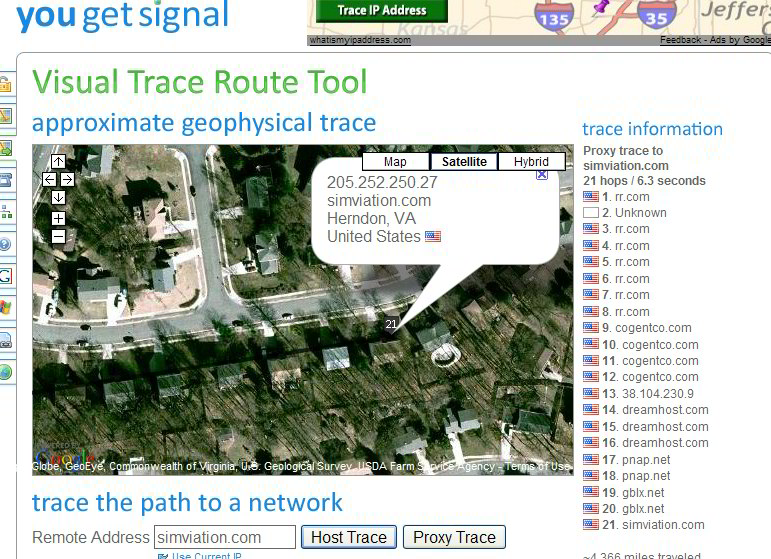Select hop '11. cogentco.com' in trace list
Image resolution: width=771 pixels, height=559 pixels.
coord(650,360)
